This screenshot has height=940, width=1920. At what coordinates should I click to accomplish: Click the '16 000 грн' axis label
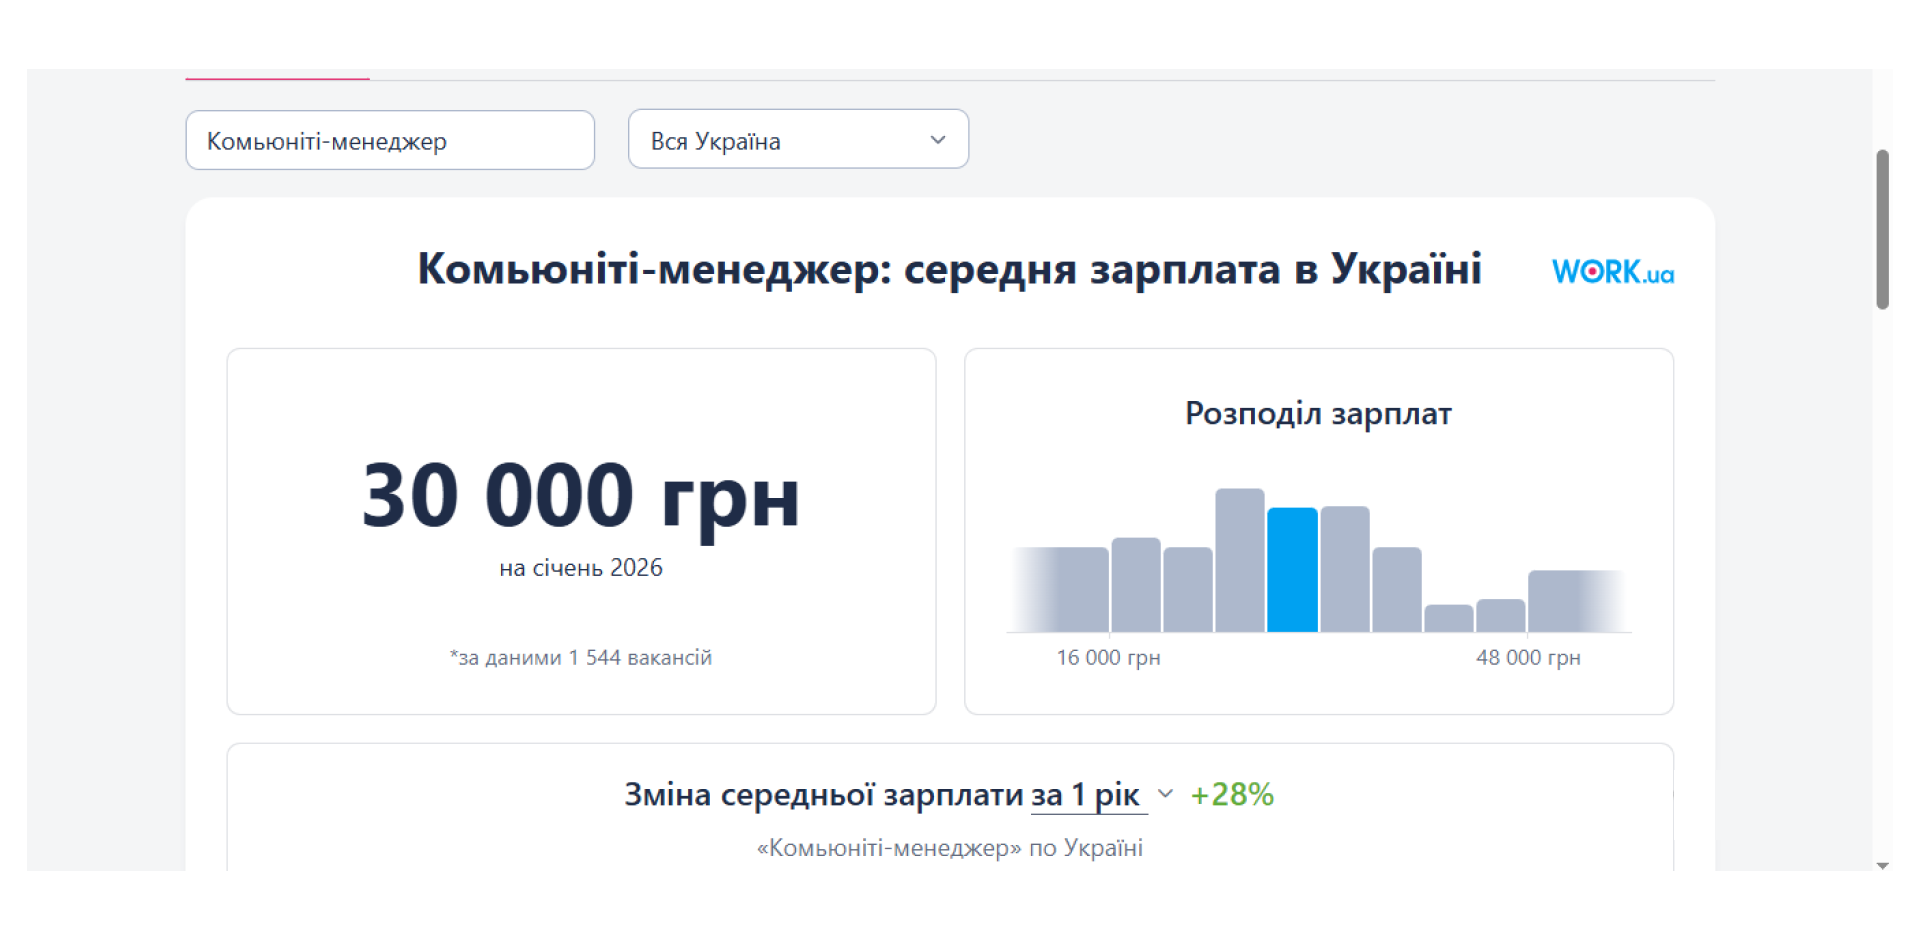tap(1108, 658)
